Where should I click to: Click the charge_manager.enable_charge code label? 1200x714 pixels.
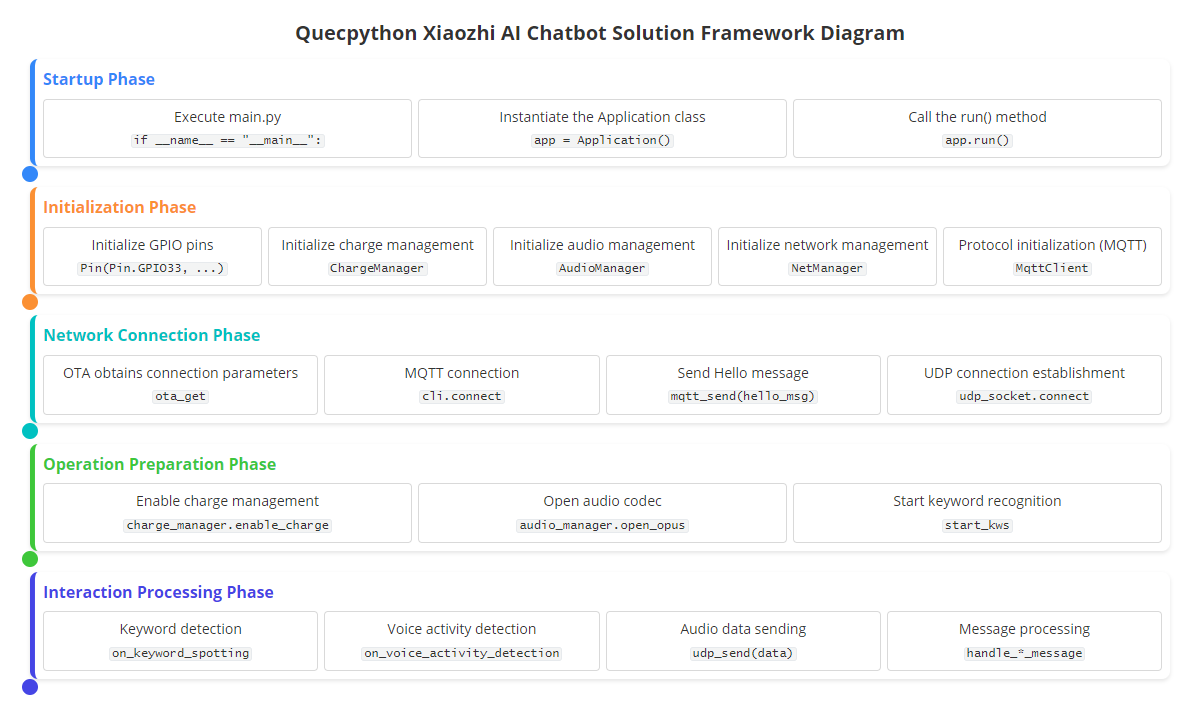click(x=228, y=525)
